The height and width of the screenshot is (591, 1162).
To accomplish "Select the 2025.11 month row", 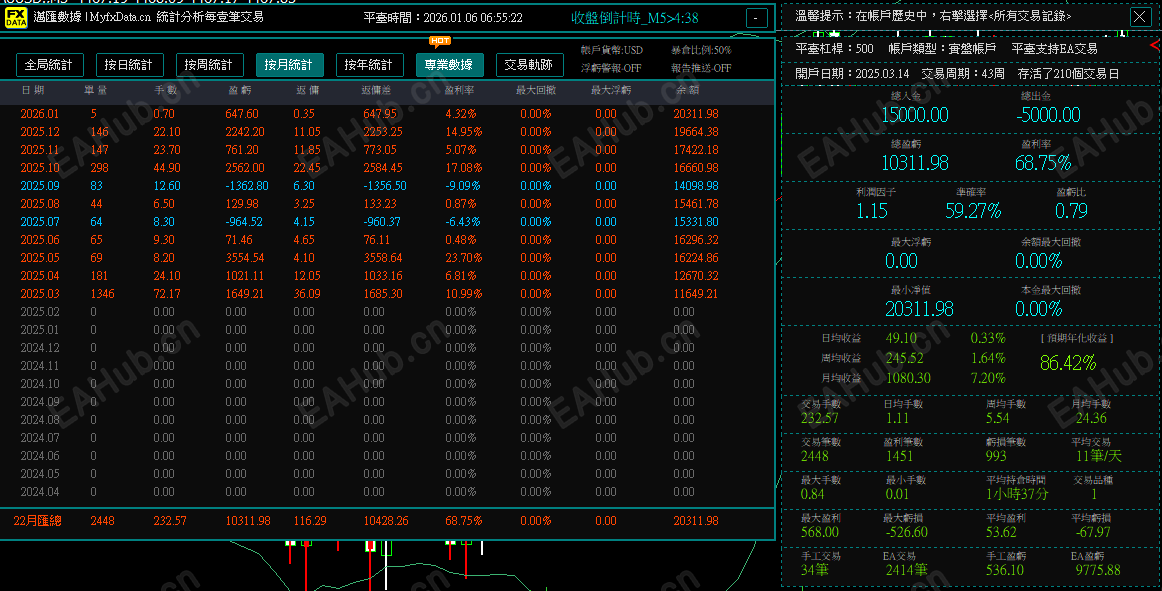I will 387,150.
